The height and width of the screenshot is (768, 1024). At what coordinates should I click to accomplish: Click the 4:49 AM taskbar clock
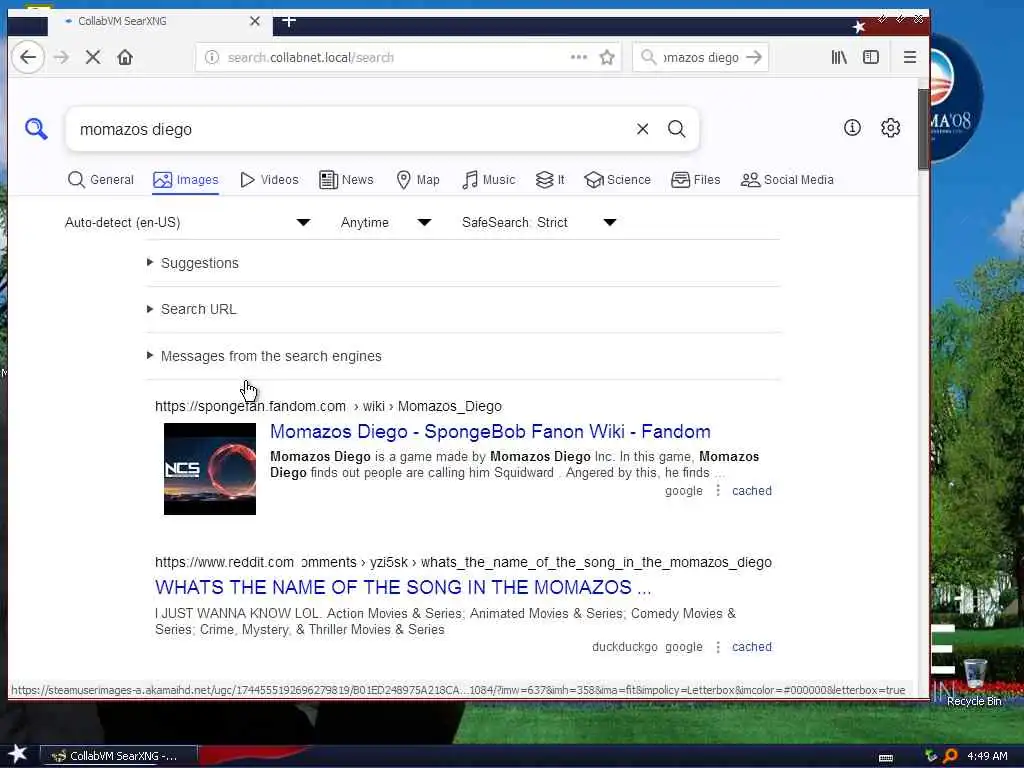click(987, 756)
